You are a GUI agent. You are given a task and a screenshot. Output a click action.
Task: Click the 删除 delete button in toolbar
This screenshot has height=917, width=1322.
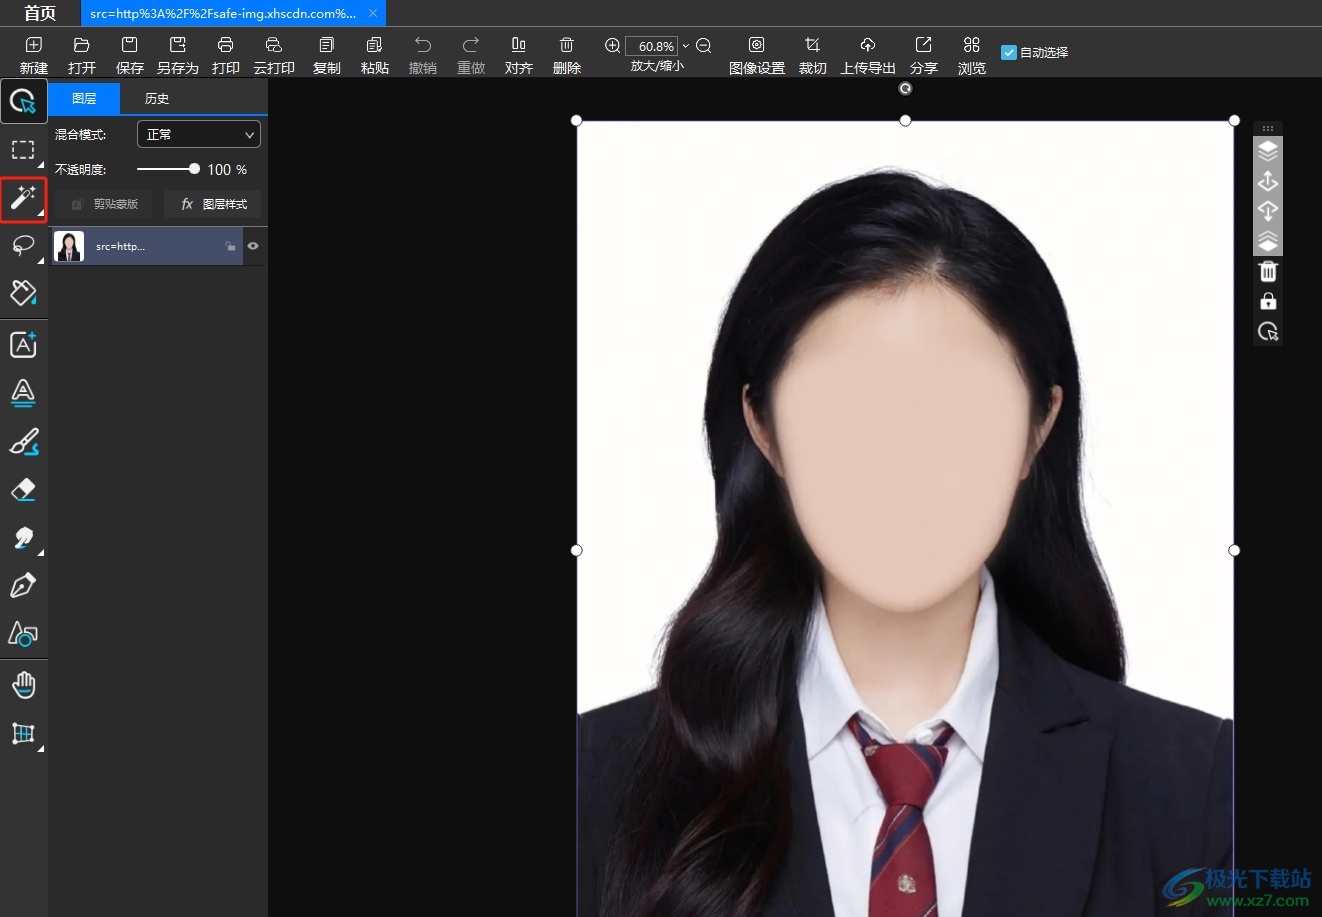(x=567, y=55)
